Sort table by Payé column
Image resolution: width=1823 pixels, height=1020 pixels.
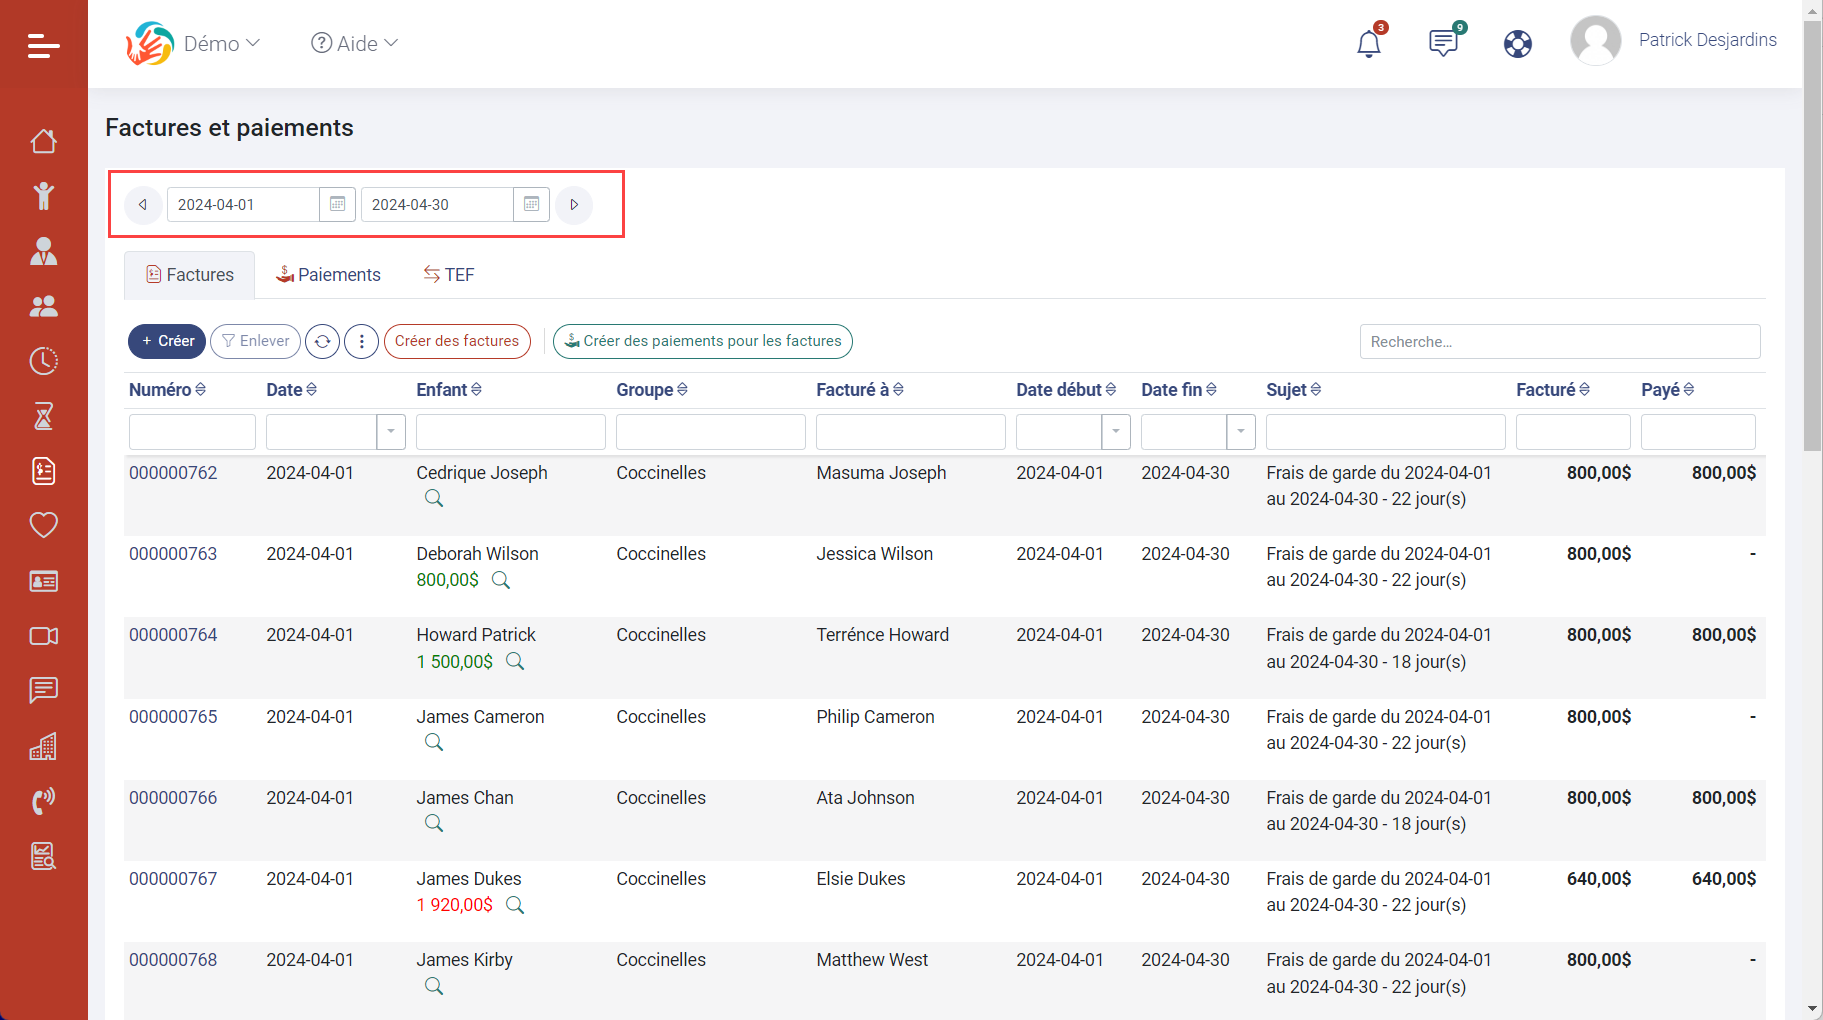point(1667,390)
